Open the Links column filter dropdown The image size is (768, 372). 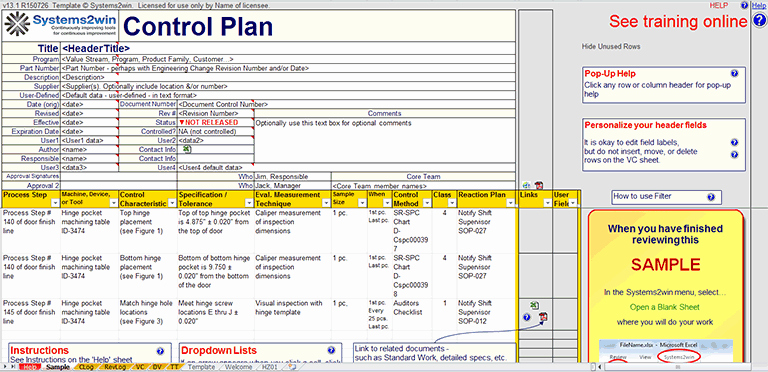pyautogui.click(x=548, y=203)
